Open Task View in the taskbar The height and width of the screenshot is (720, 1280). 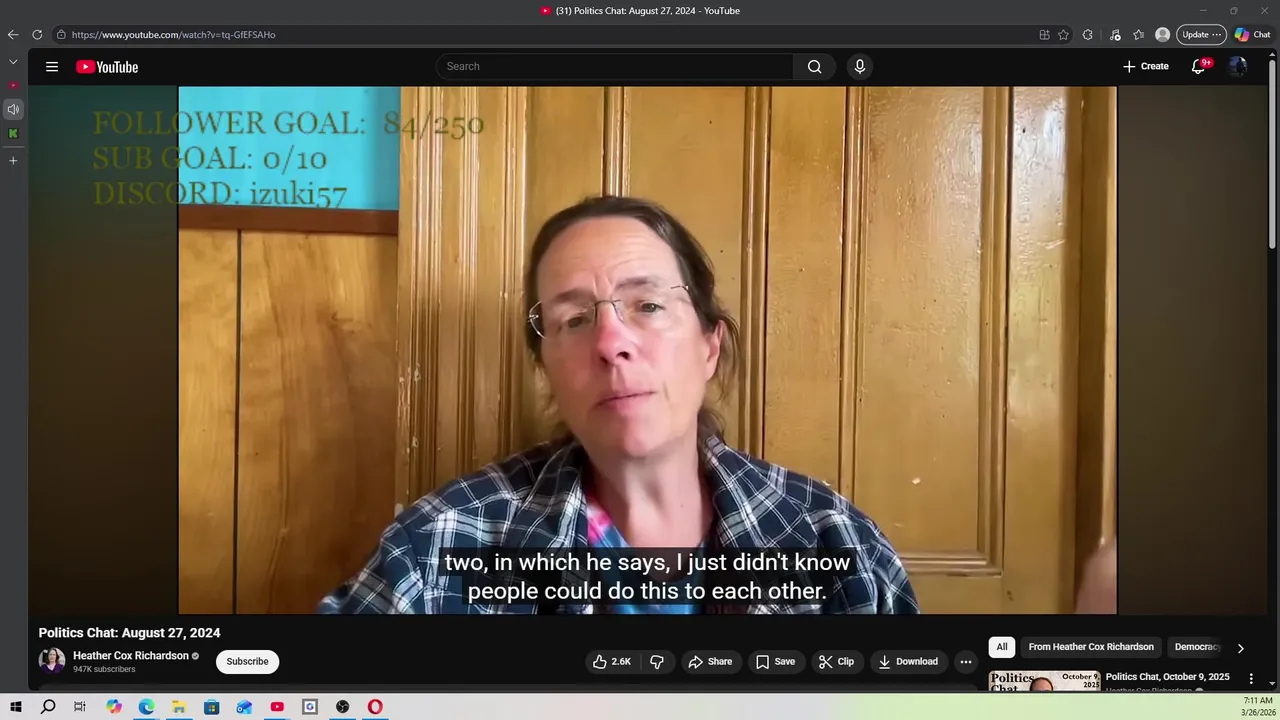[80, 707]
